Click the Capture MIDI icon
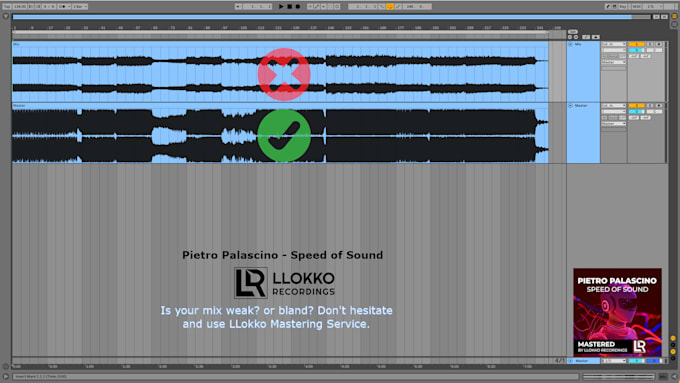Screen dimensions: 680x383 coord(330,7)
